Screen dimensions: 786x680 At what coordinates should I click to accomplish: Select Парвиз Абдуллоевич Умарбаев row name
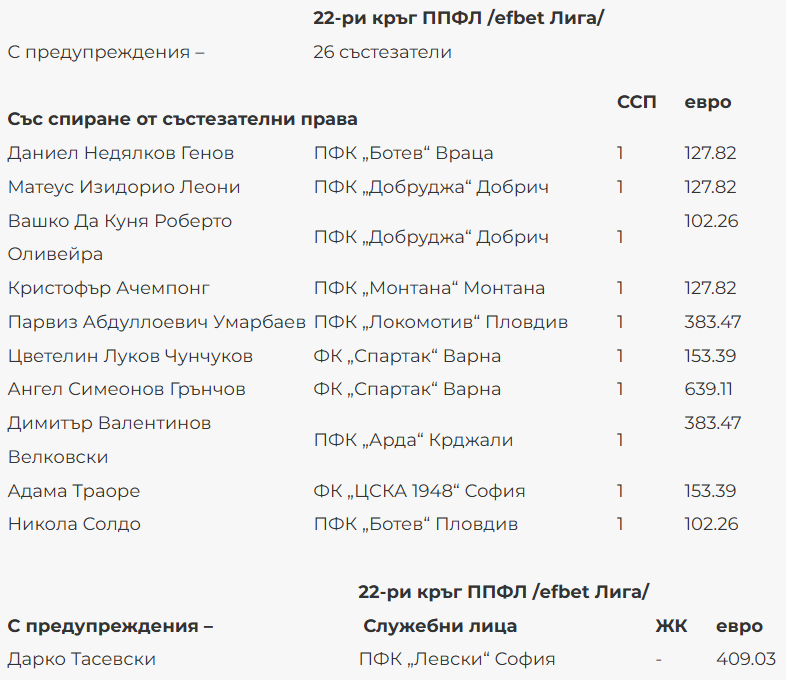click(157, 322)
